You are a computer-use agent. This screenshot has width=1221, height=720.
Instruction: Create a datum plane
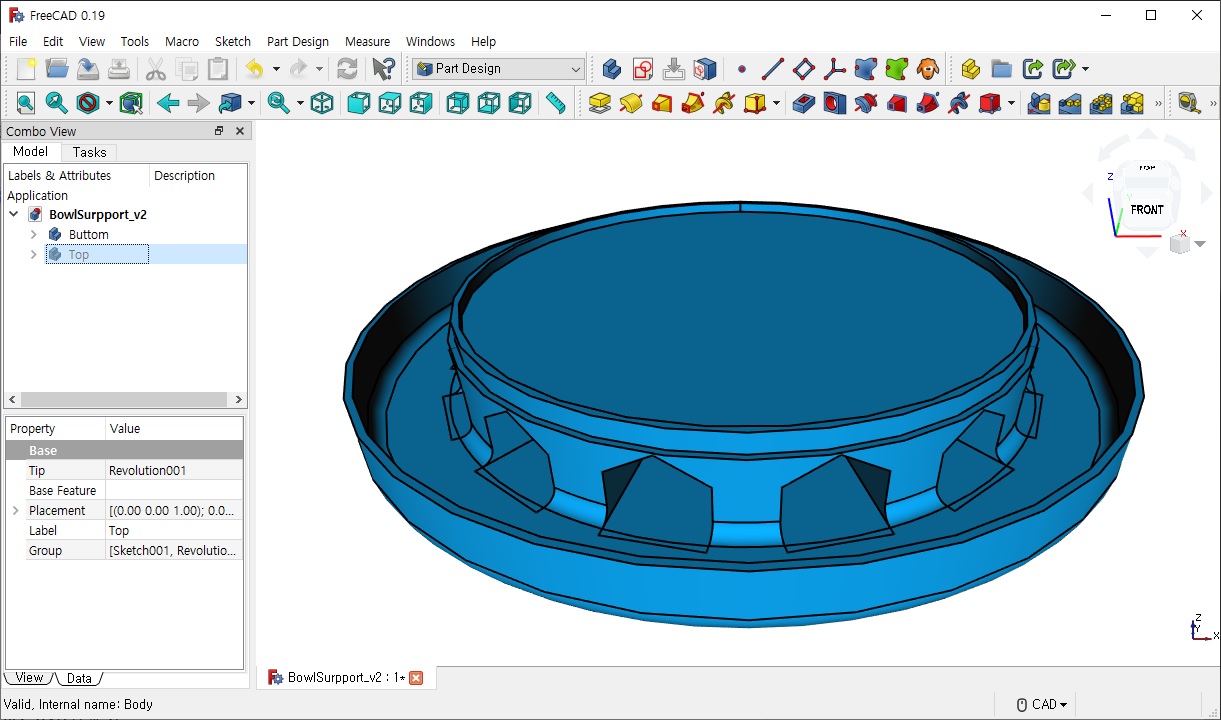(x=803, y=69)
